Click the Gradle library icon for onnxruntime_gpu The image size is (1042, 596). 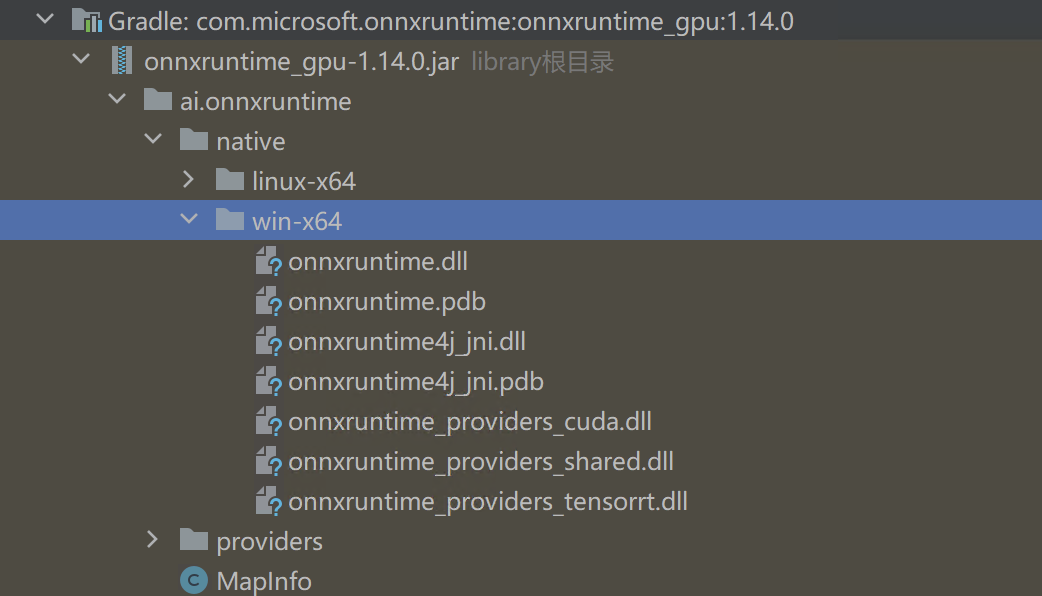(x=88, y=19)
